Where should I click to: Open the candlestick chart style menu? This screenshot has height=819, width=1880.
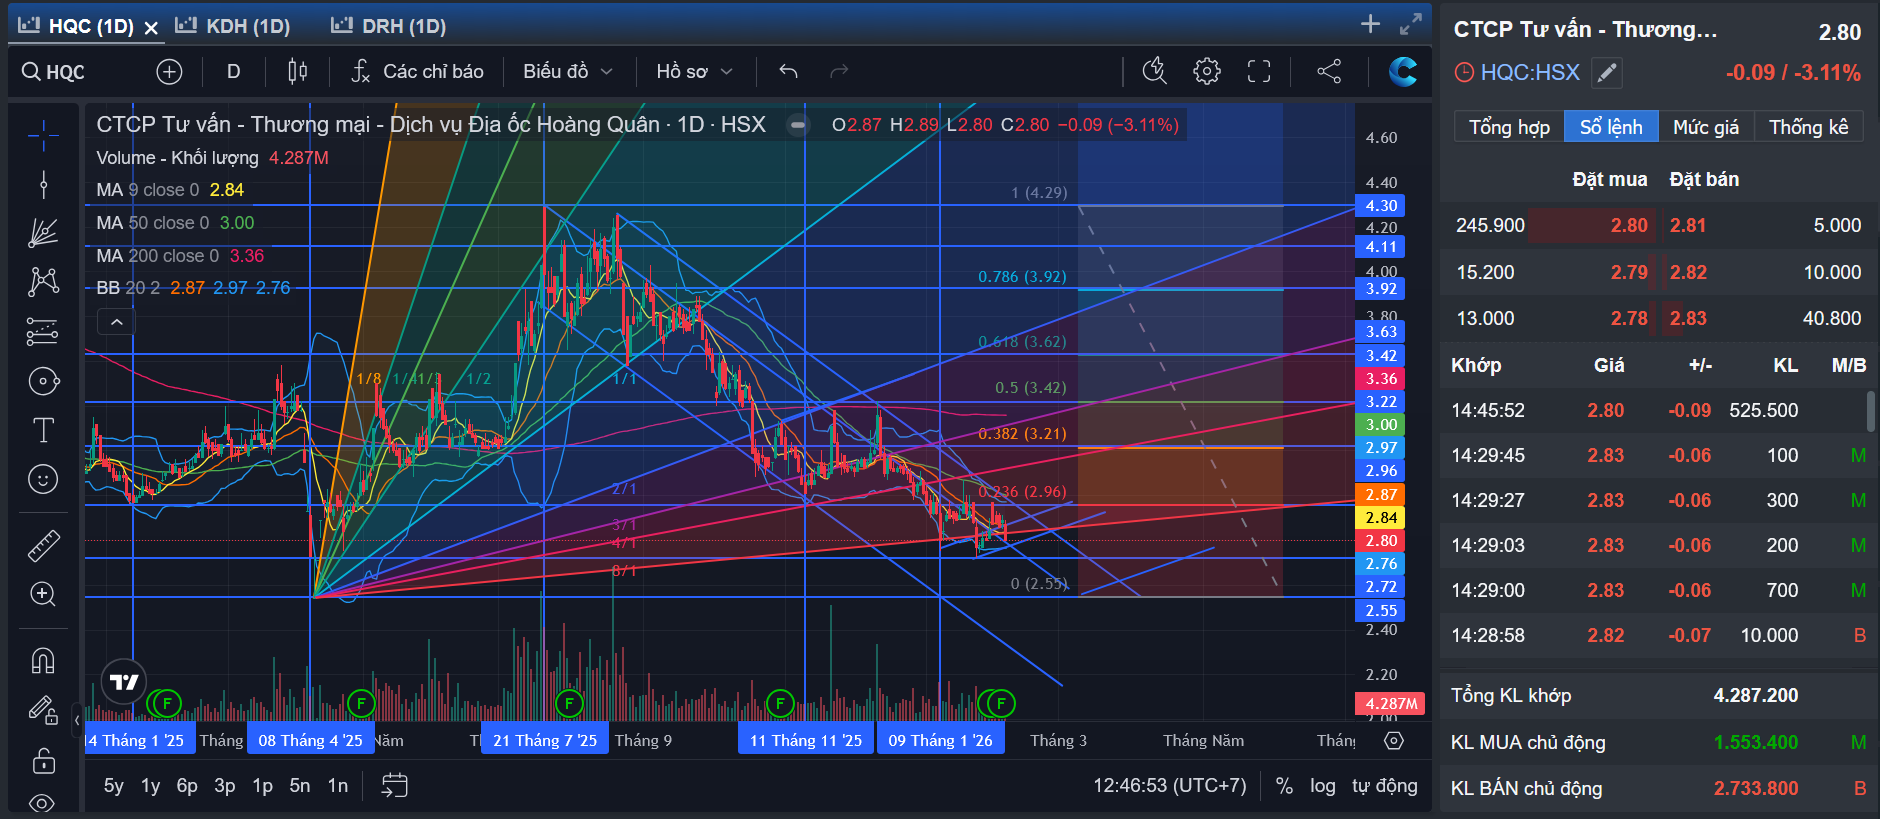pyautogui.click(x=297, y=71)
